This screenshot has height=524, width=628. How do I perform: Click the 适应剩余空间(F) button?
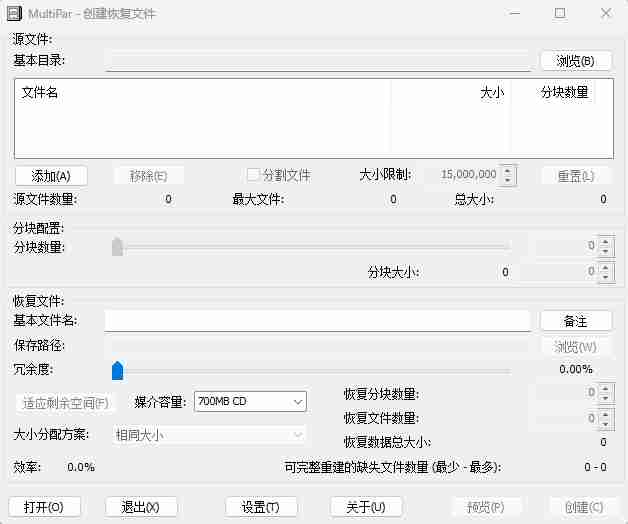coord(66,403)
